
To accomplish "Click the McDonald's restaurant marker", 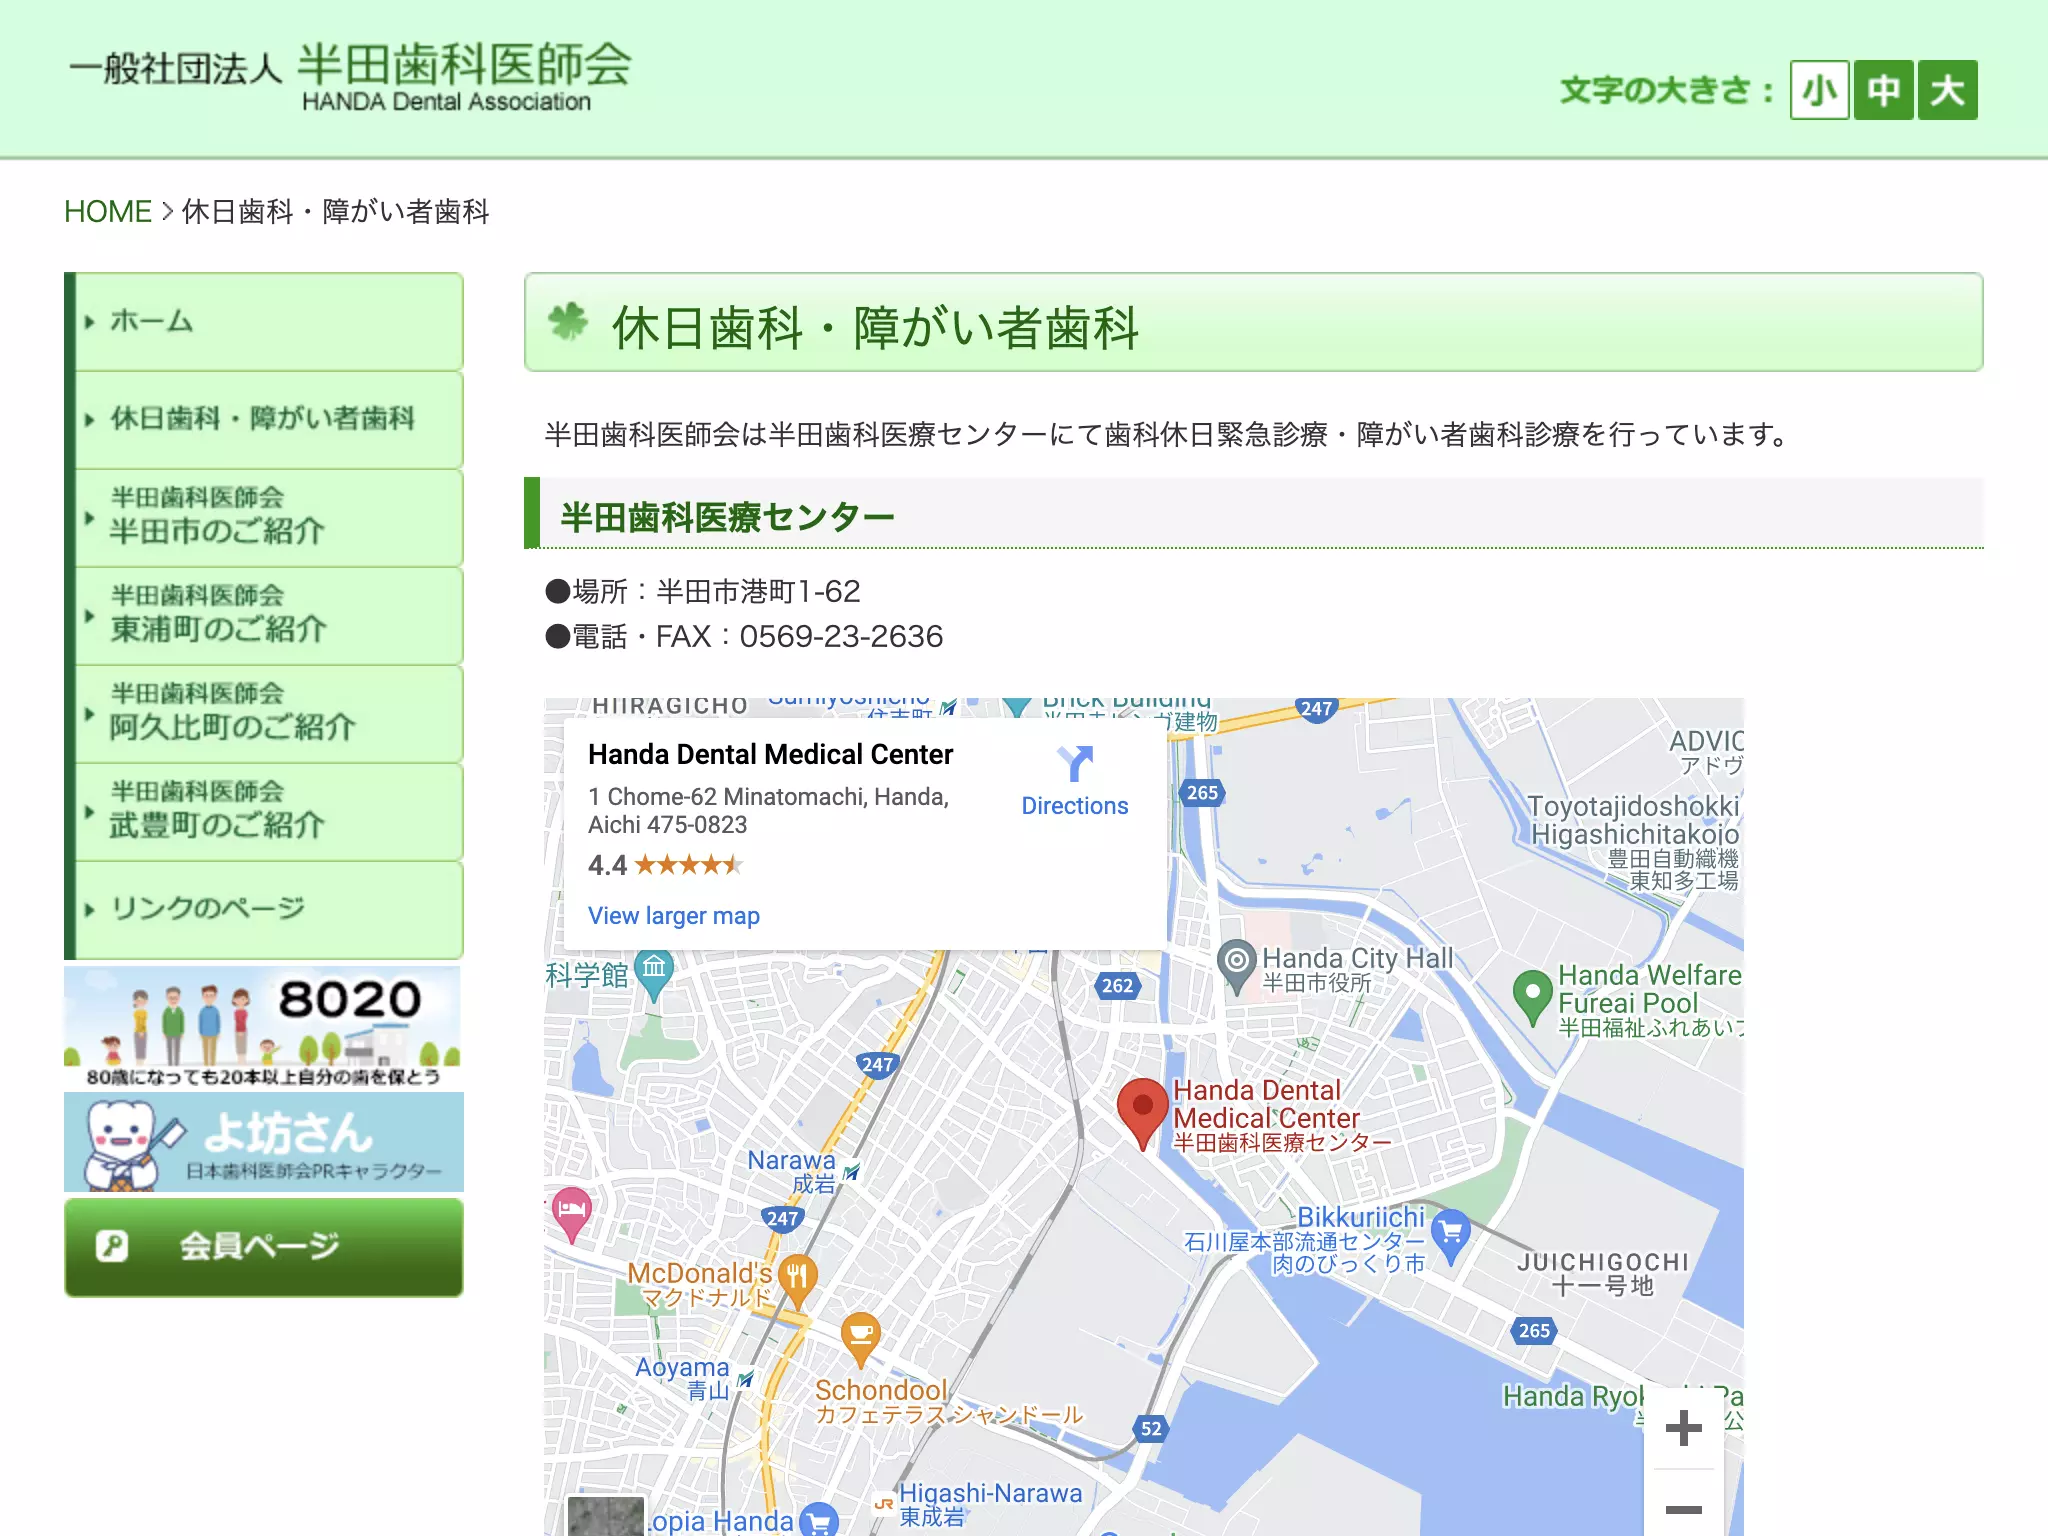I will tap(797, 1279).
